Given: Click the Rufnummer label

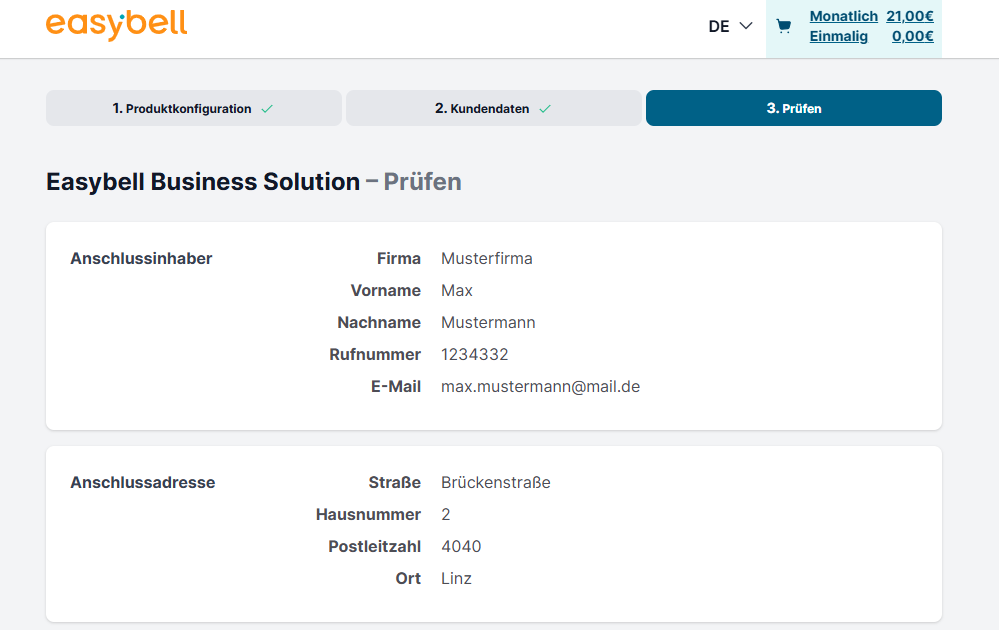Looking at the screenshot, I should click(x=375, y=354).
